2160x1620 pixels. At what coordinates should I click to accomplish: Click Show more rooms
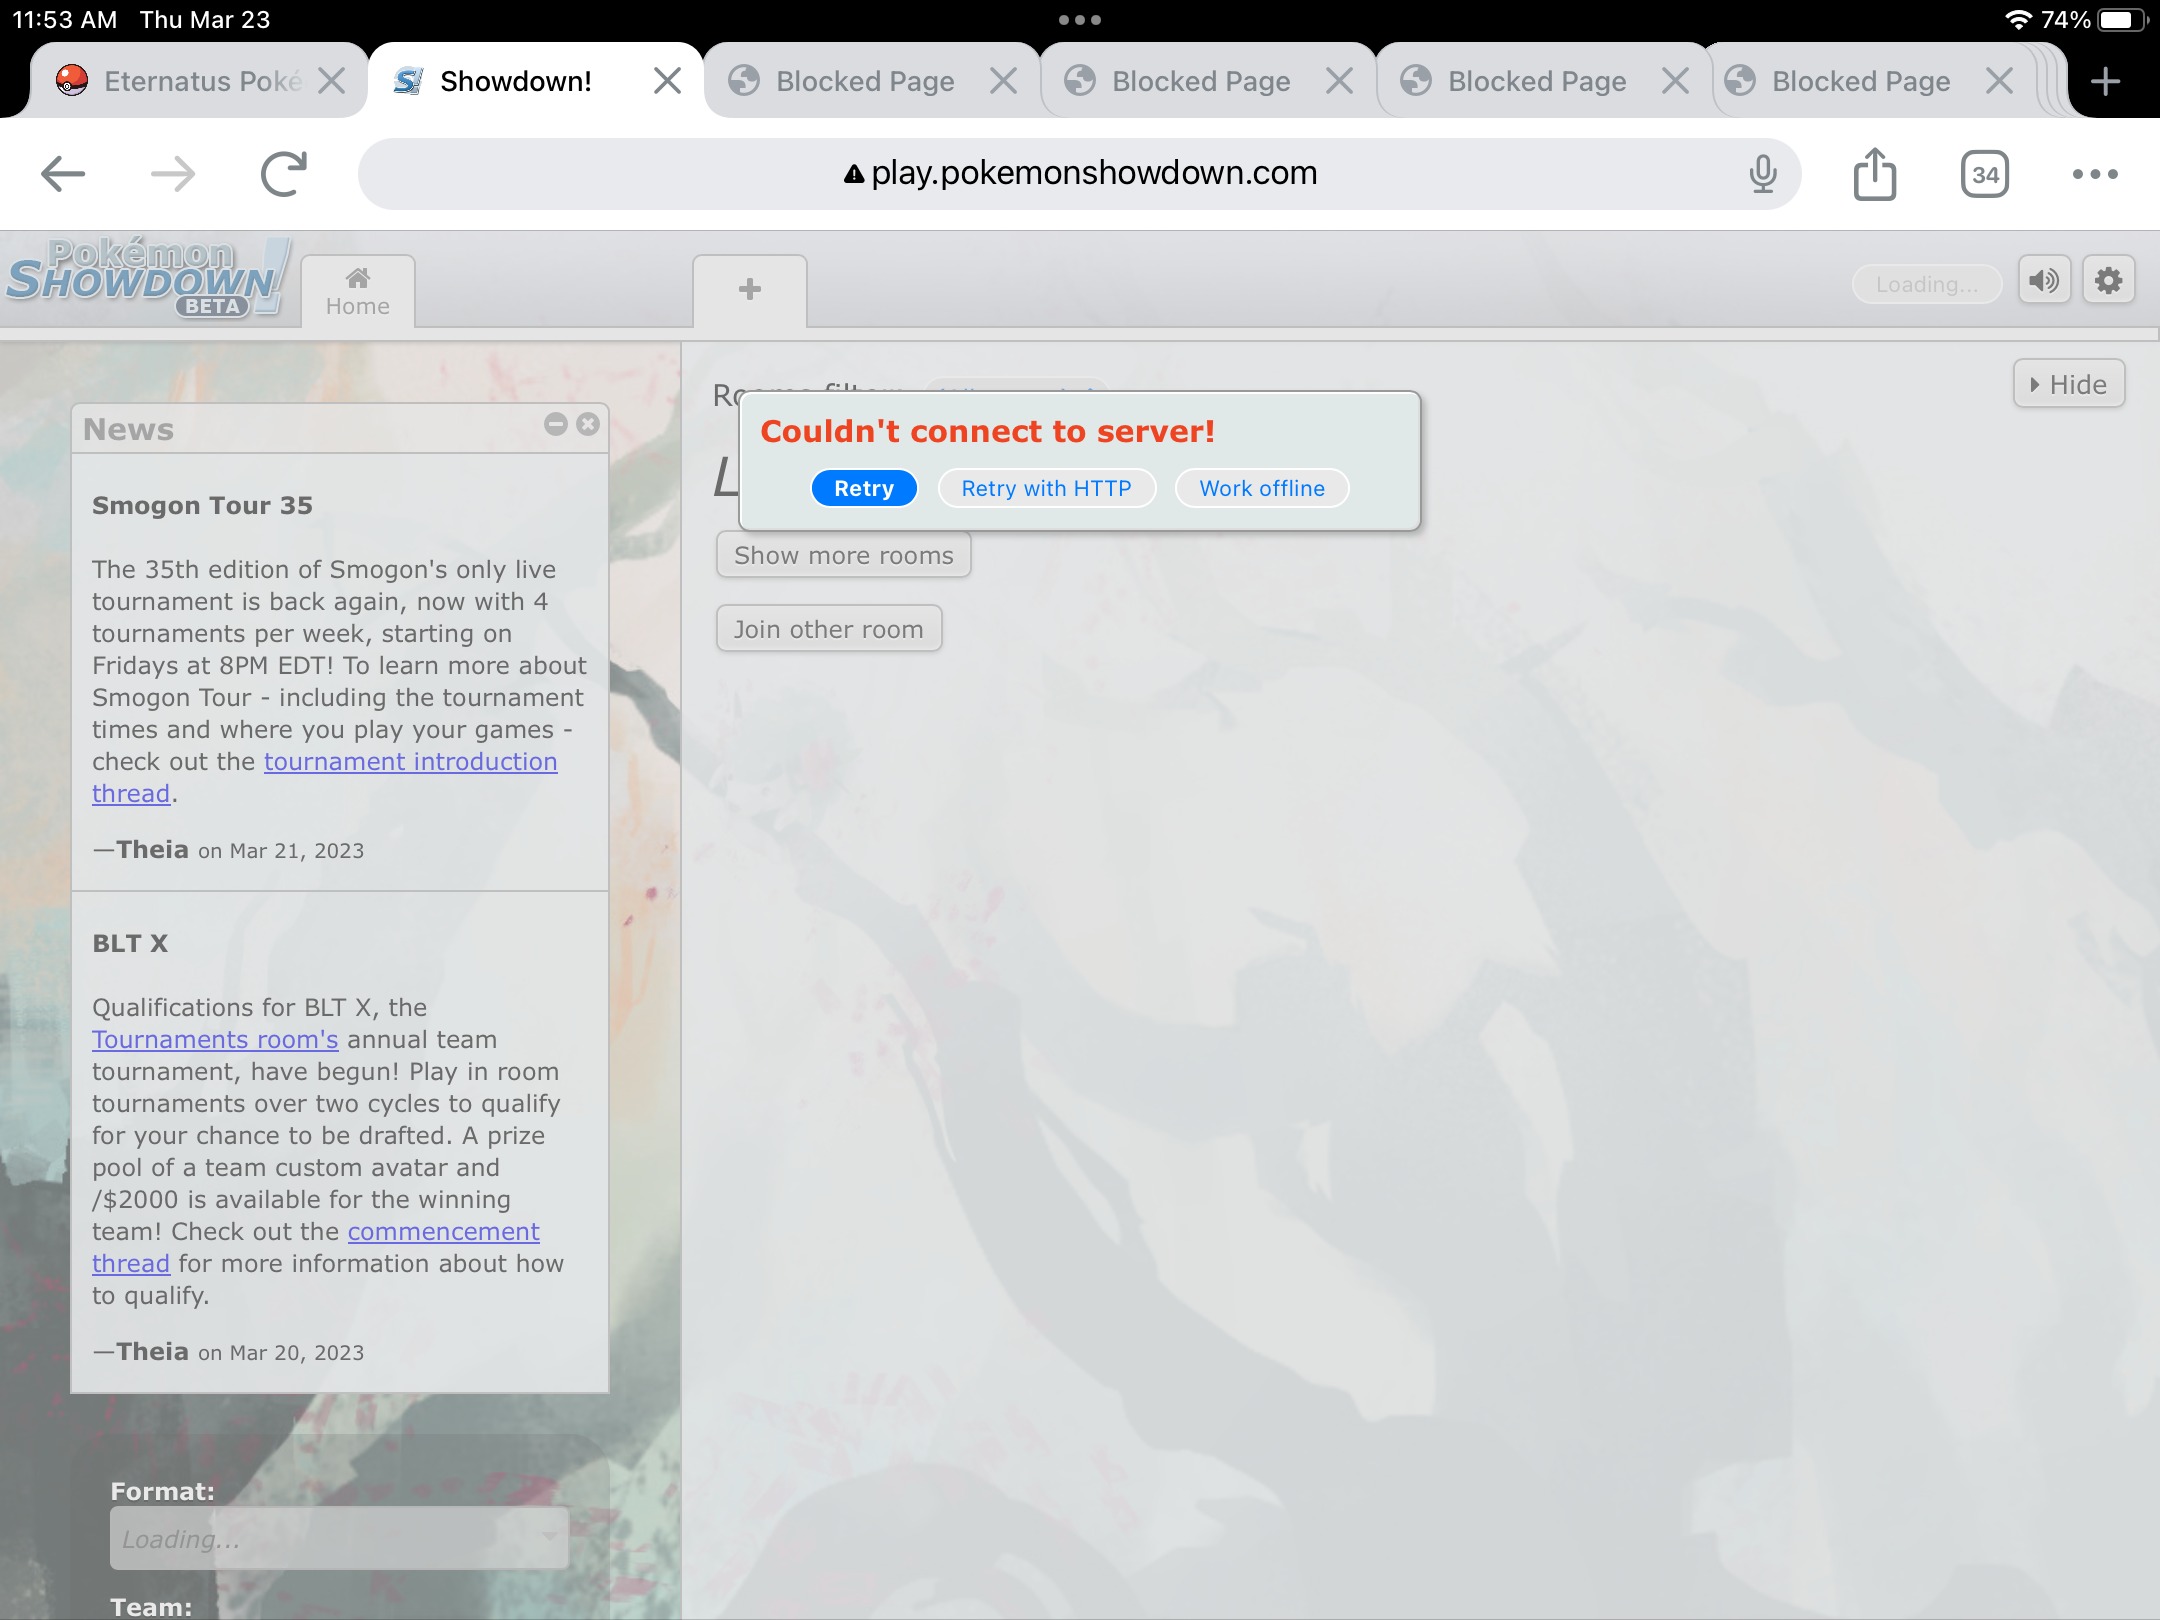point(844,555)
